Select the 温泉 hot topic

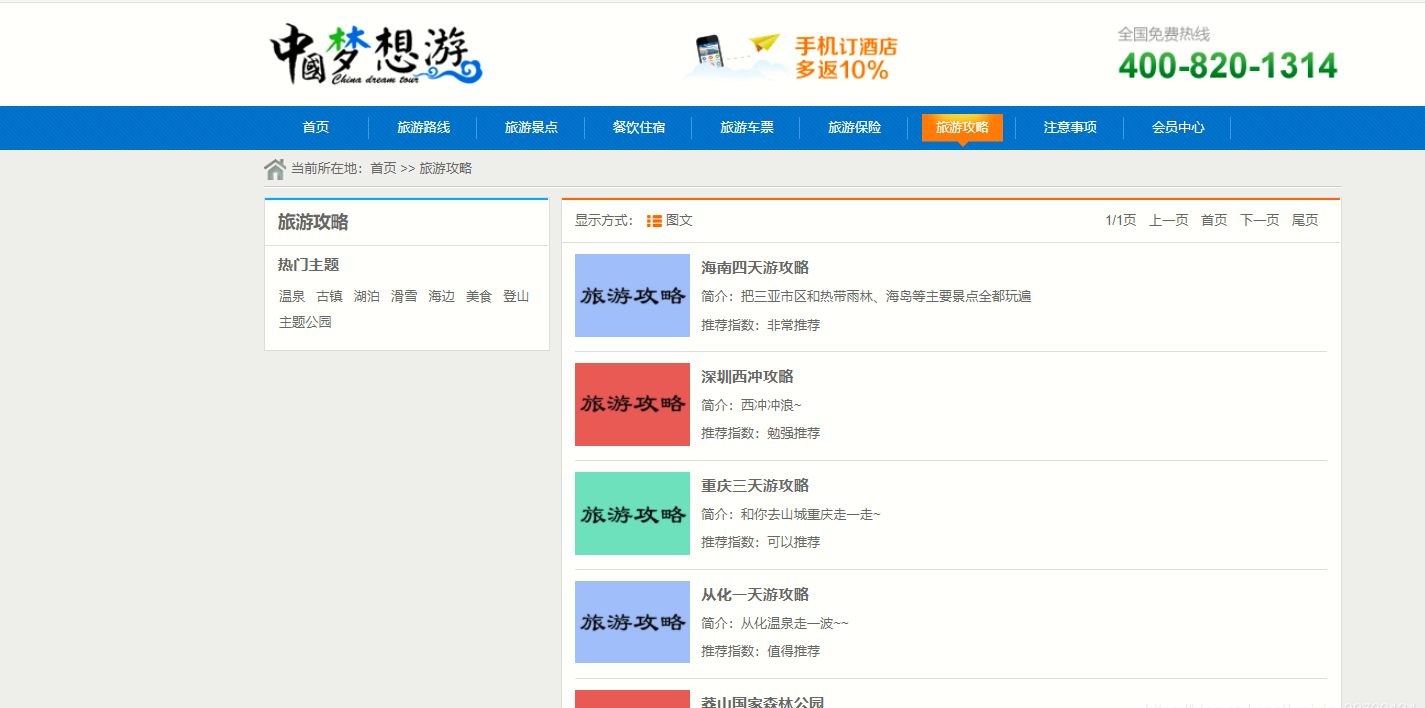click(x=292, y=297)
